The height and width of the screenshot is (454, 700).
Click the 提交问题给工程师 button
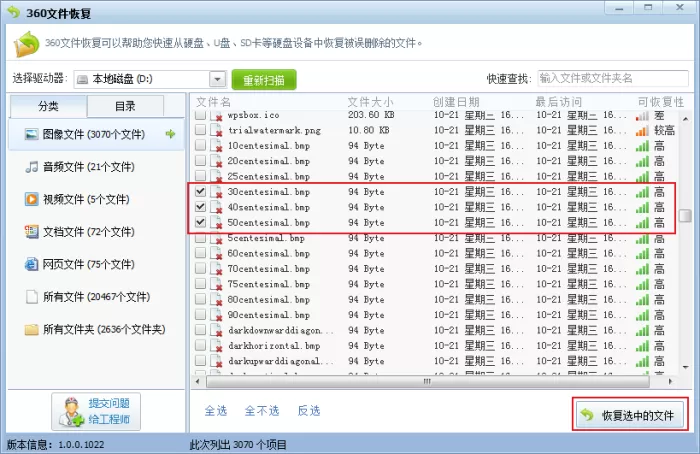pos(96,411)
